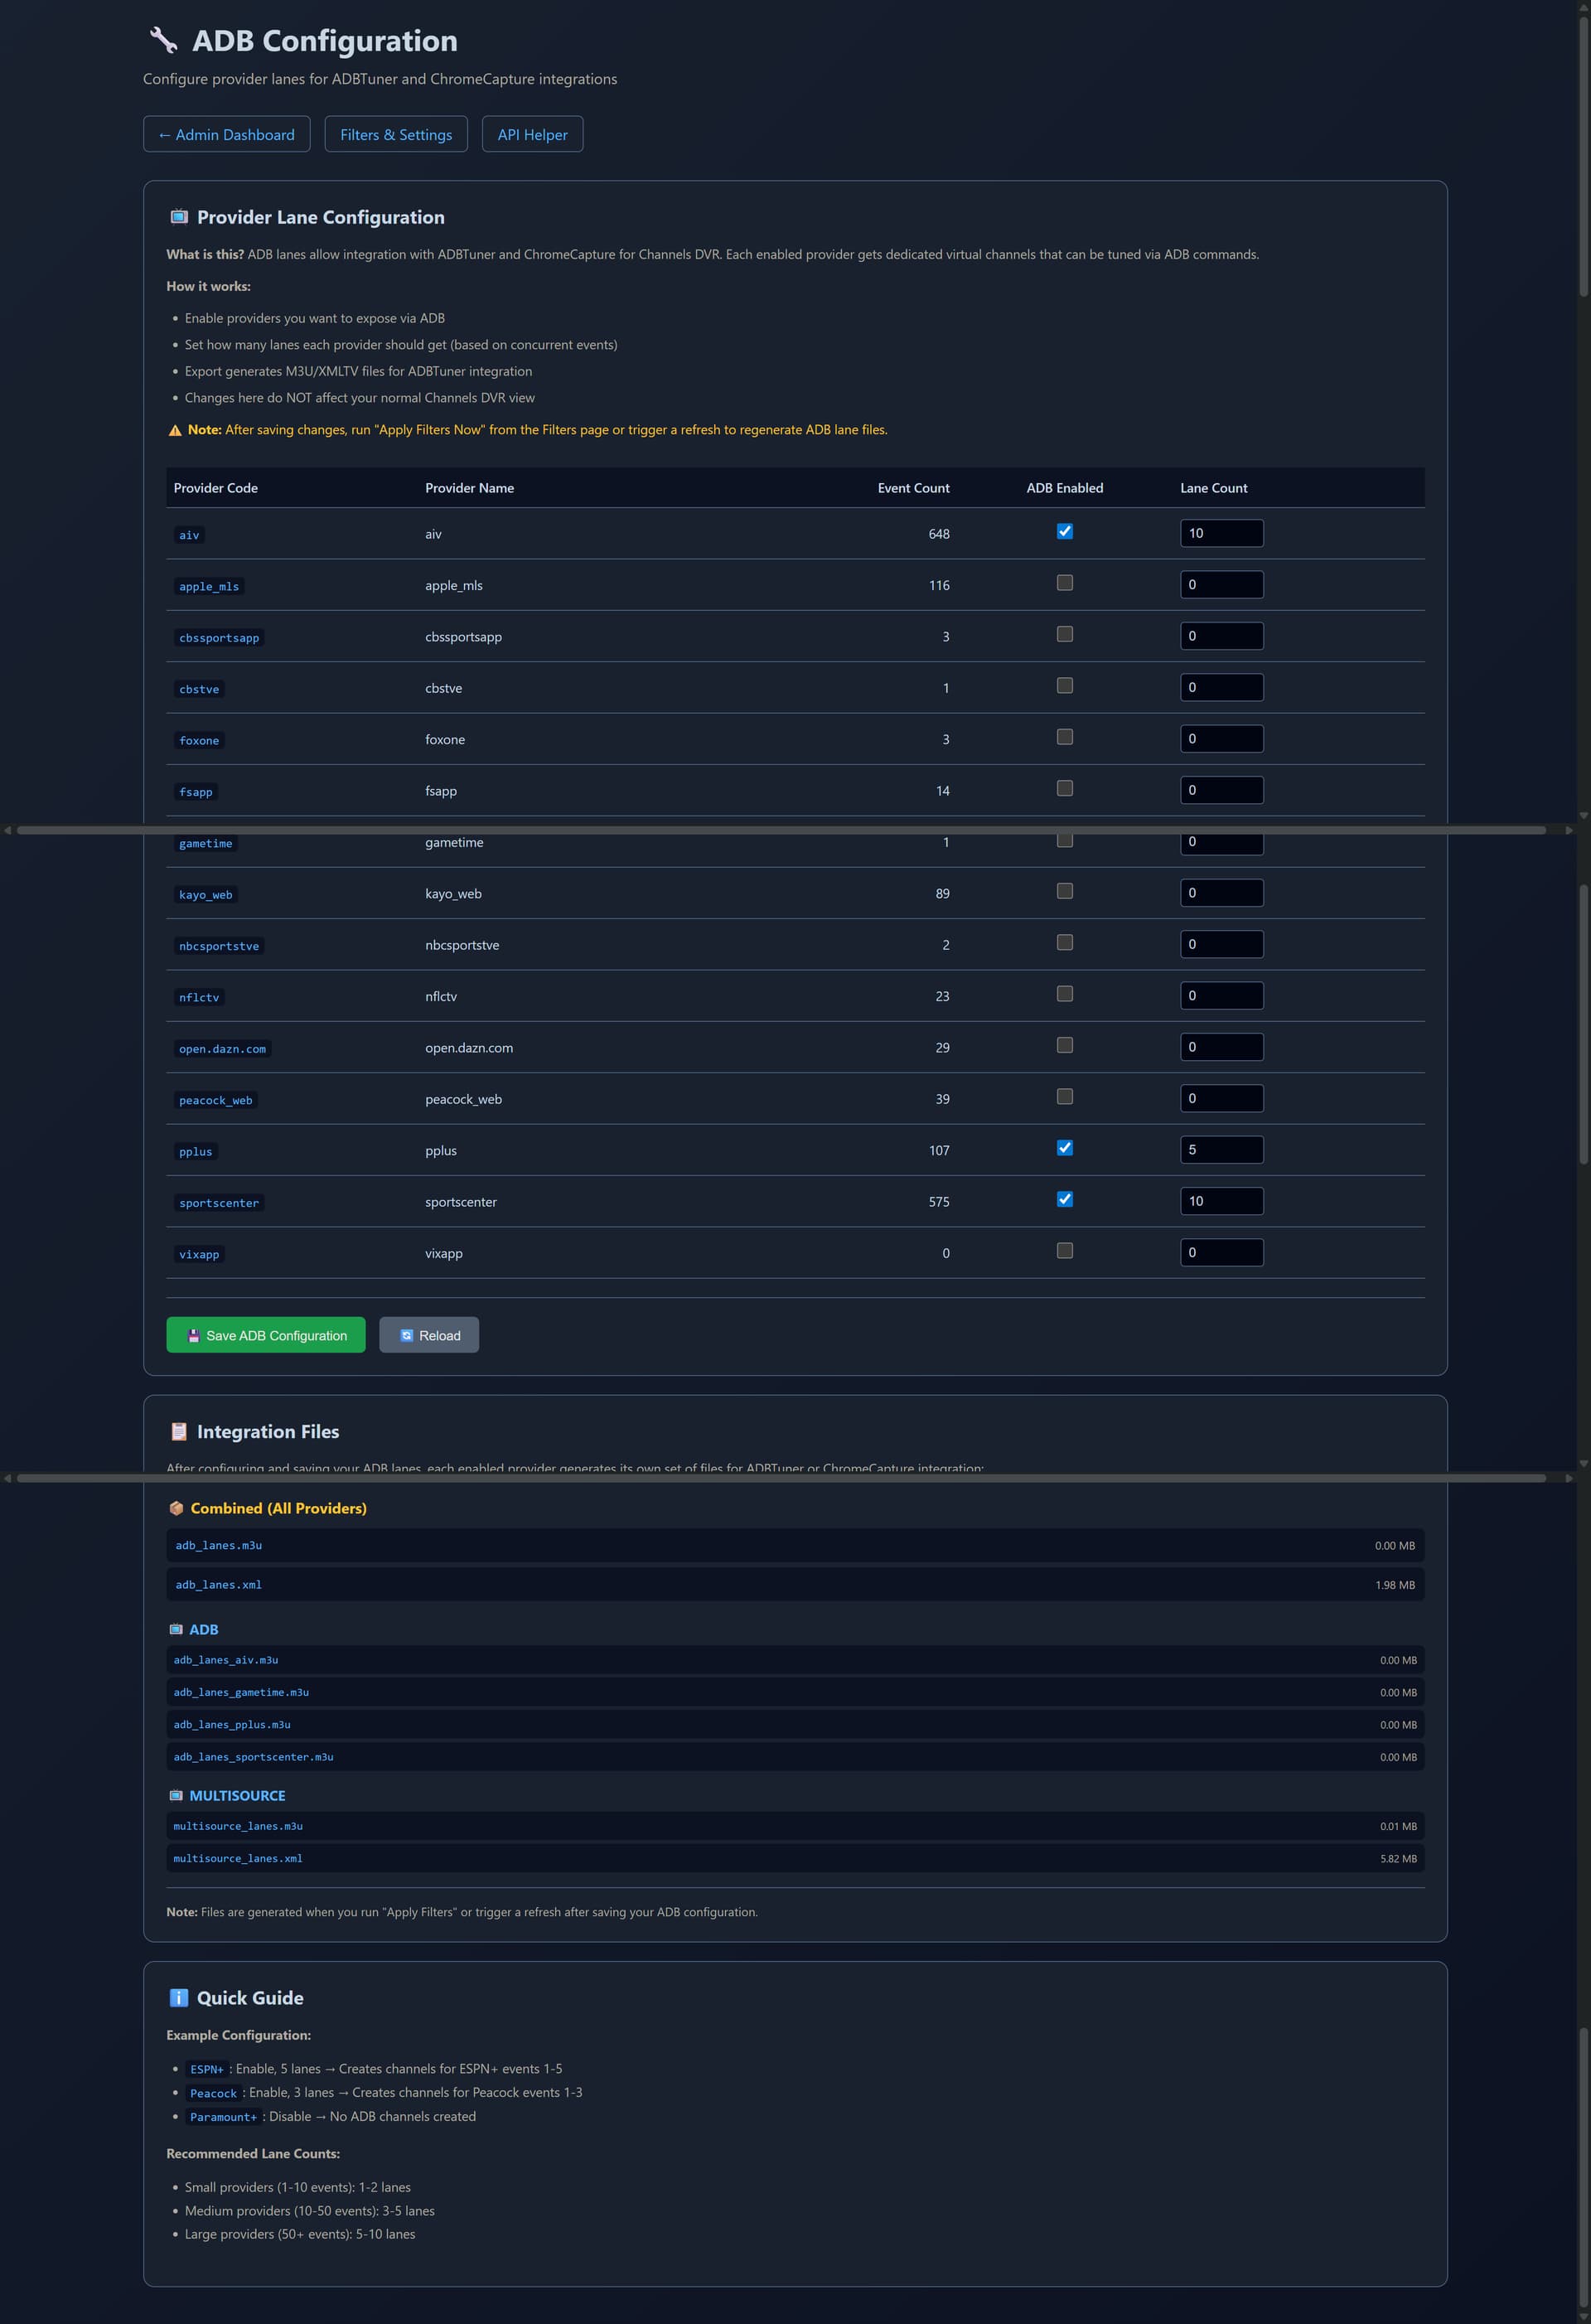Viewport: 1591px width, 2324px height.
Task: Click the wrench icon beside ADB Configuration
Action: (163, 40)
